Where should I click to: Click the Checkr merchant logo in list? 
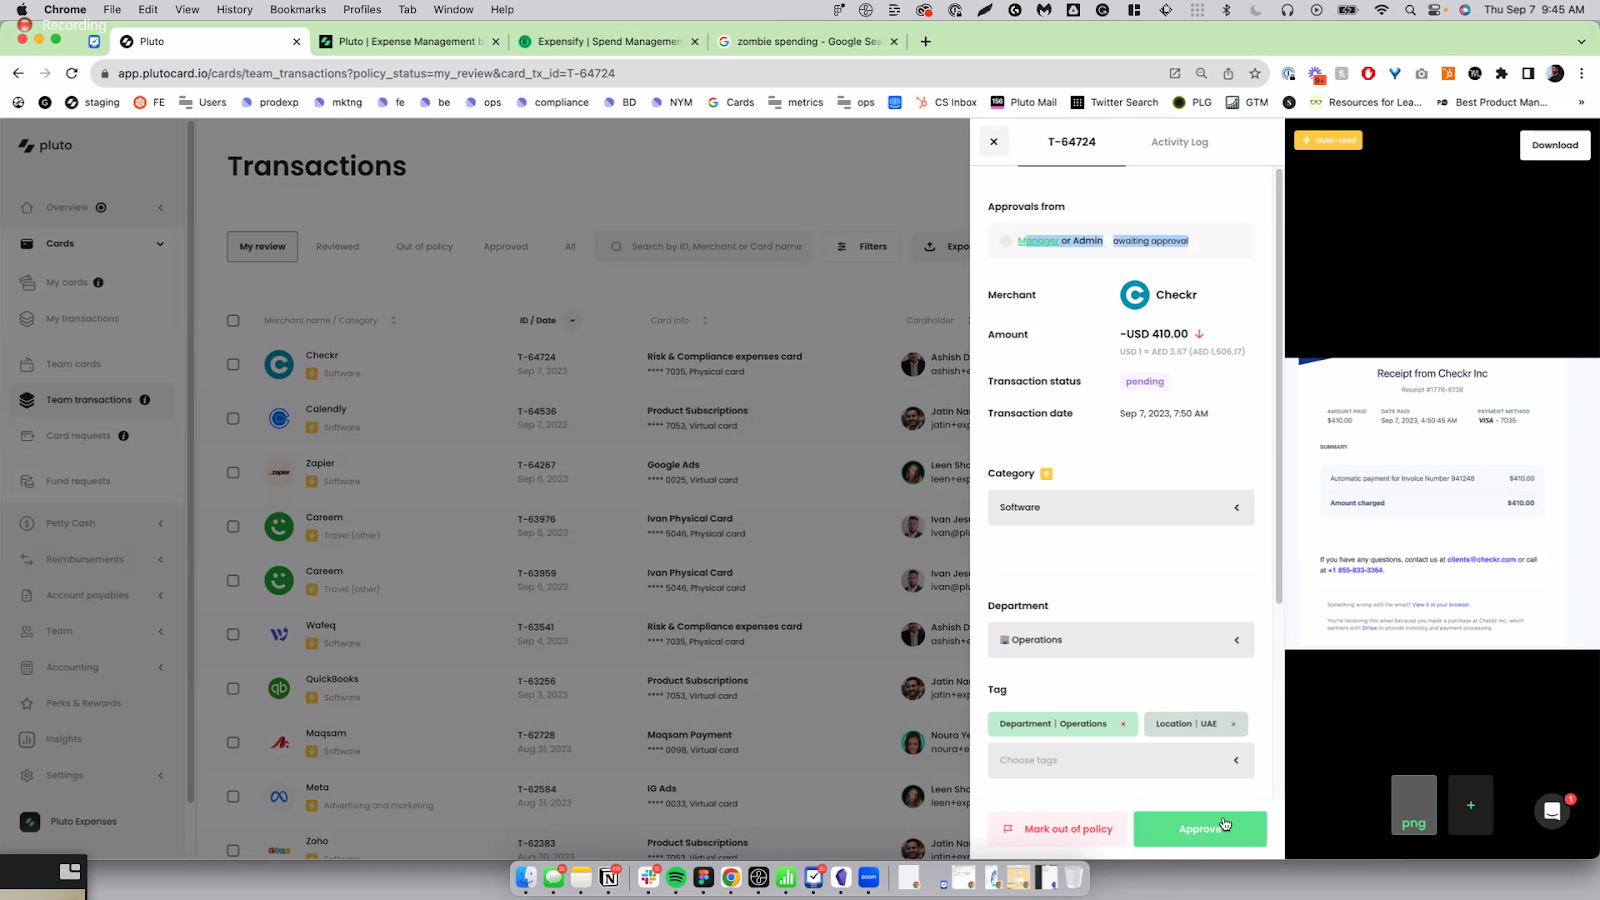(x=279, y=364)
